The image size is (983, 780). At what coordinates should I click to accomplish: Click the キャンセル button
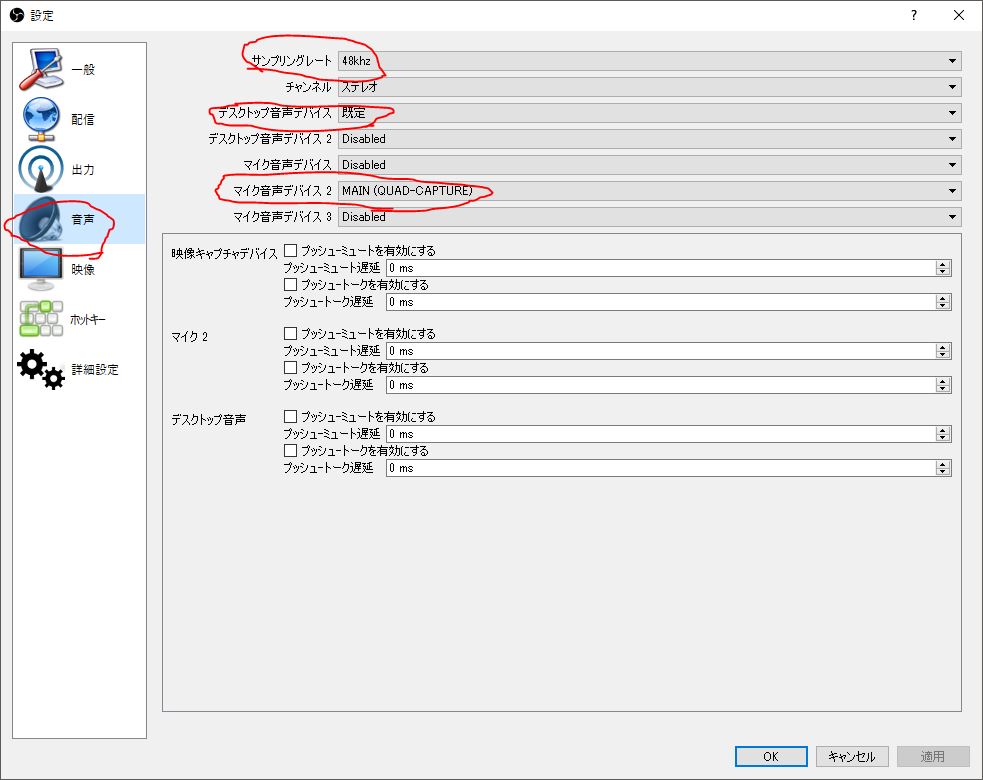click(851, 756)
